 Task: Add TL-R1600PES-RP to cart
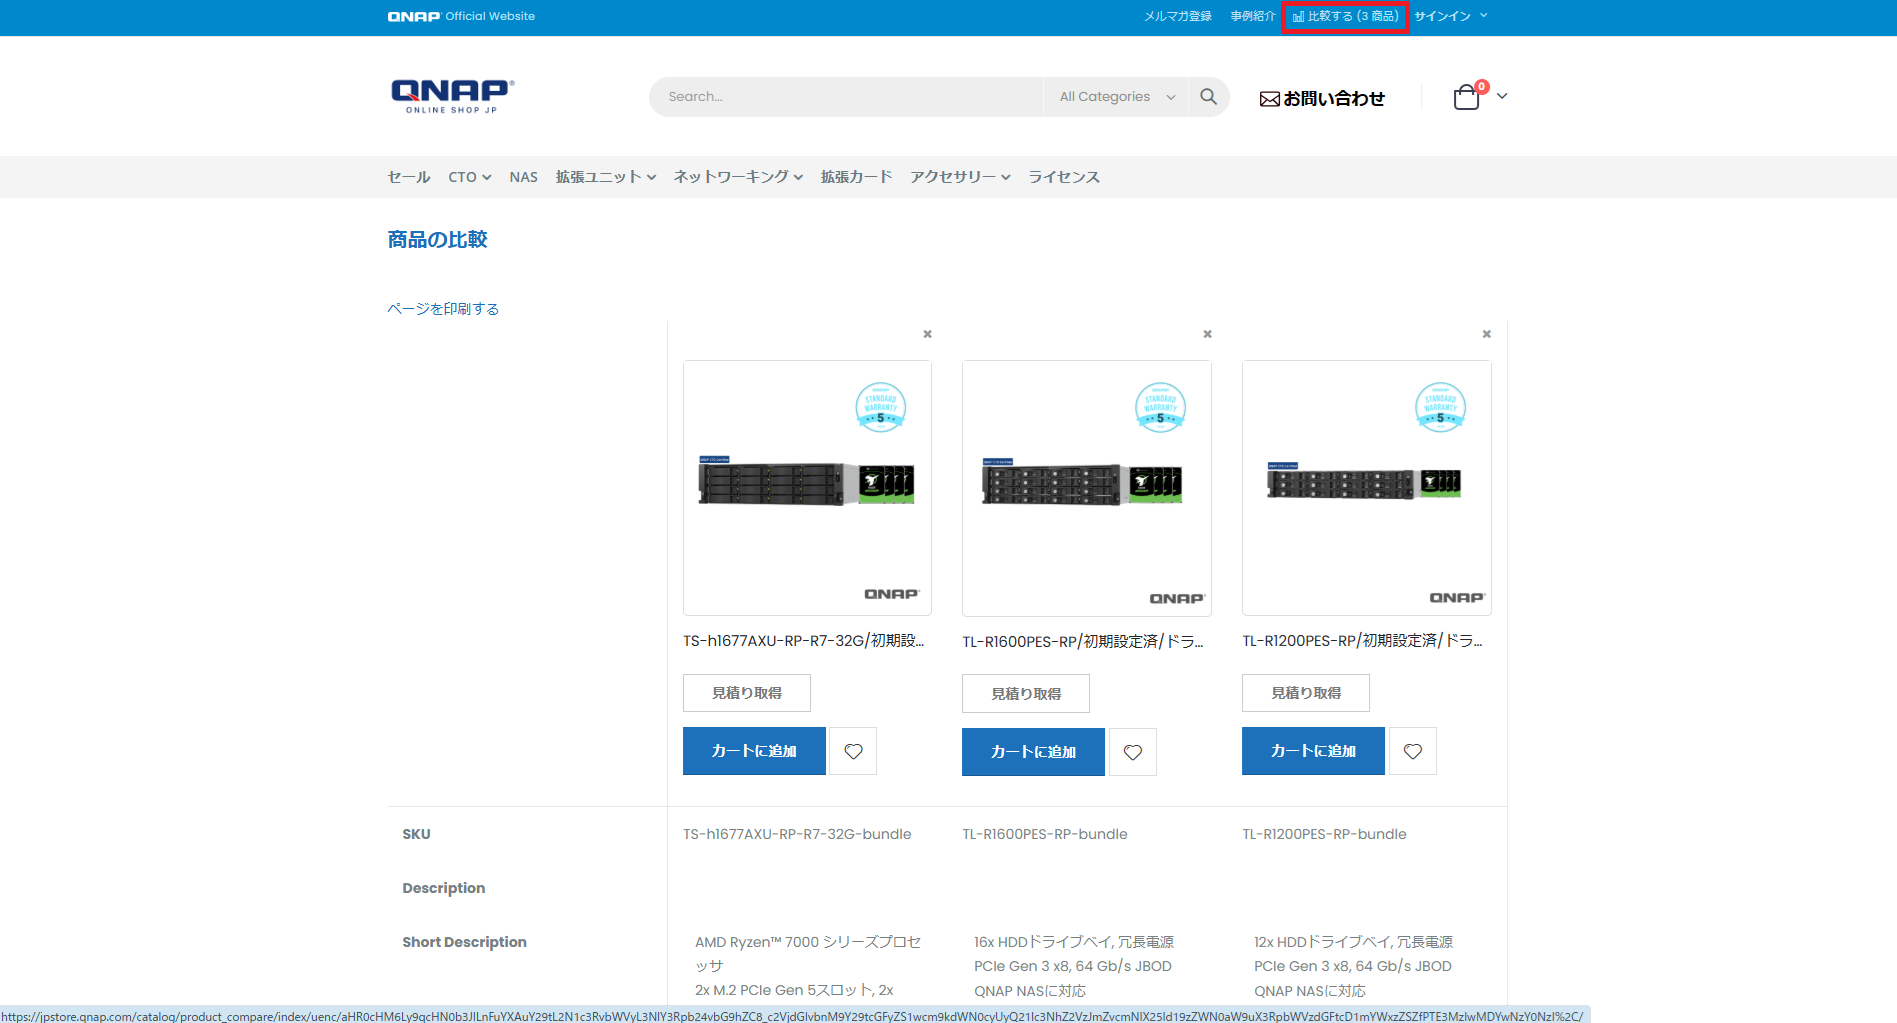1033,752
